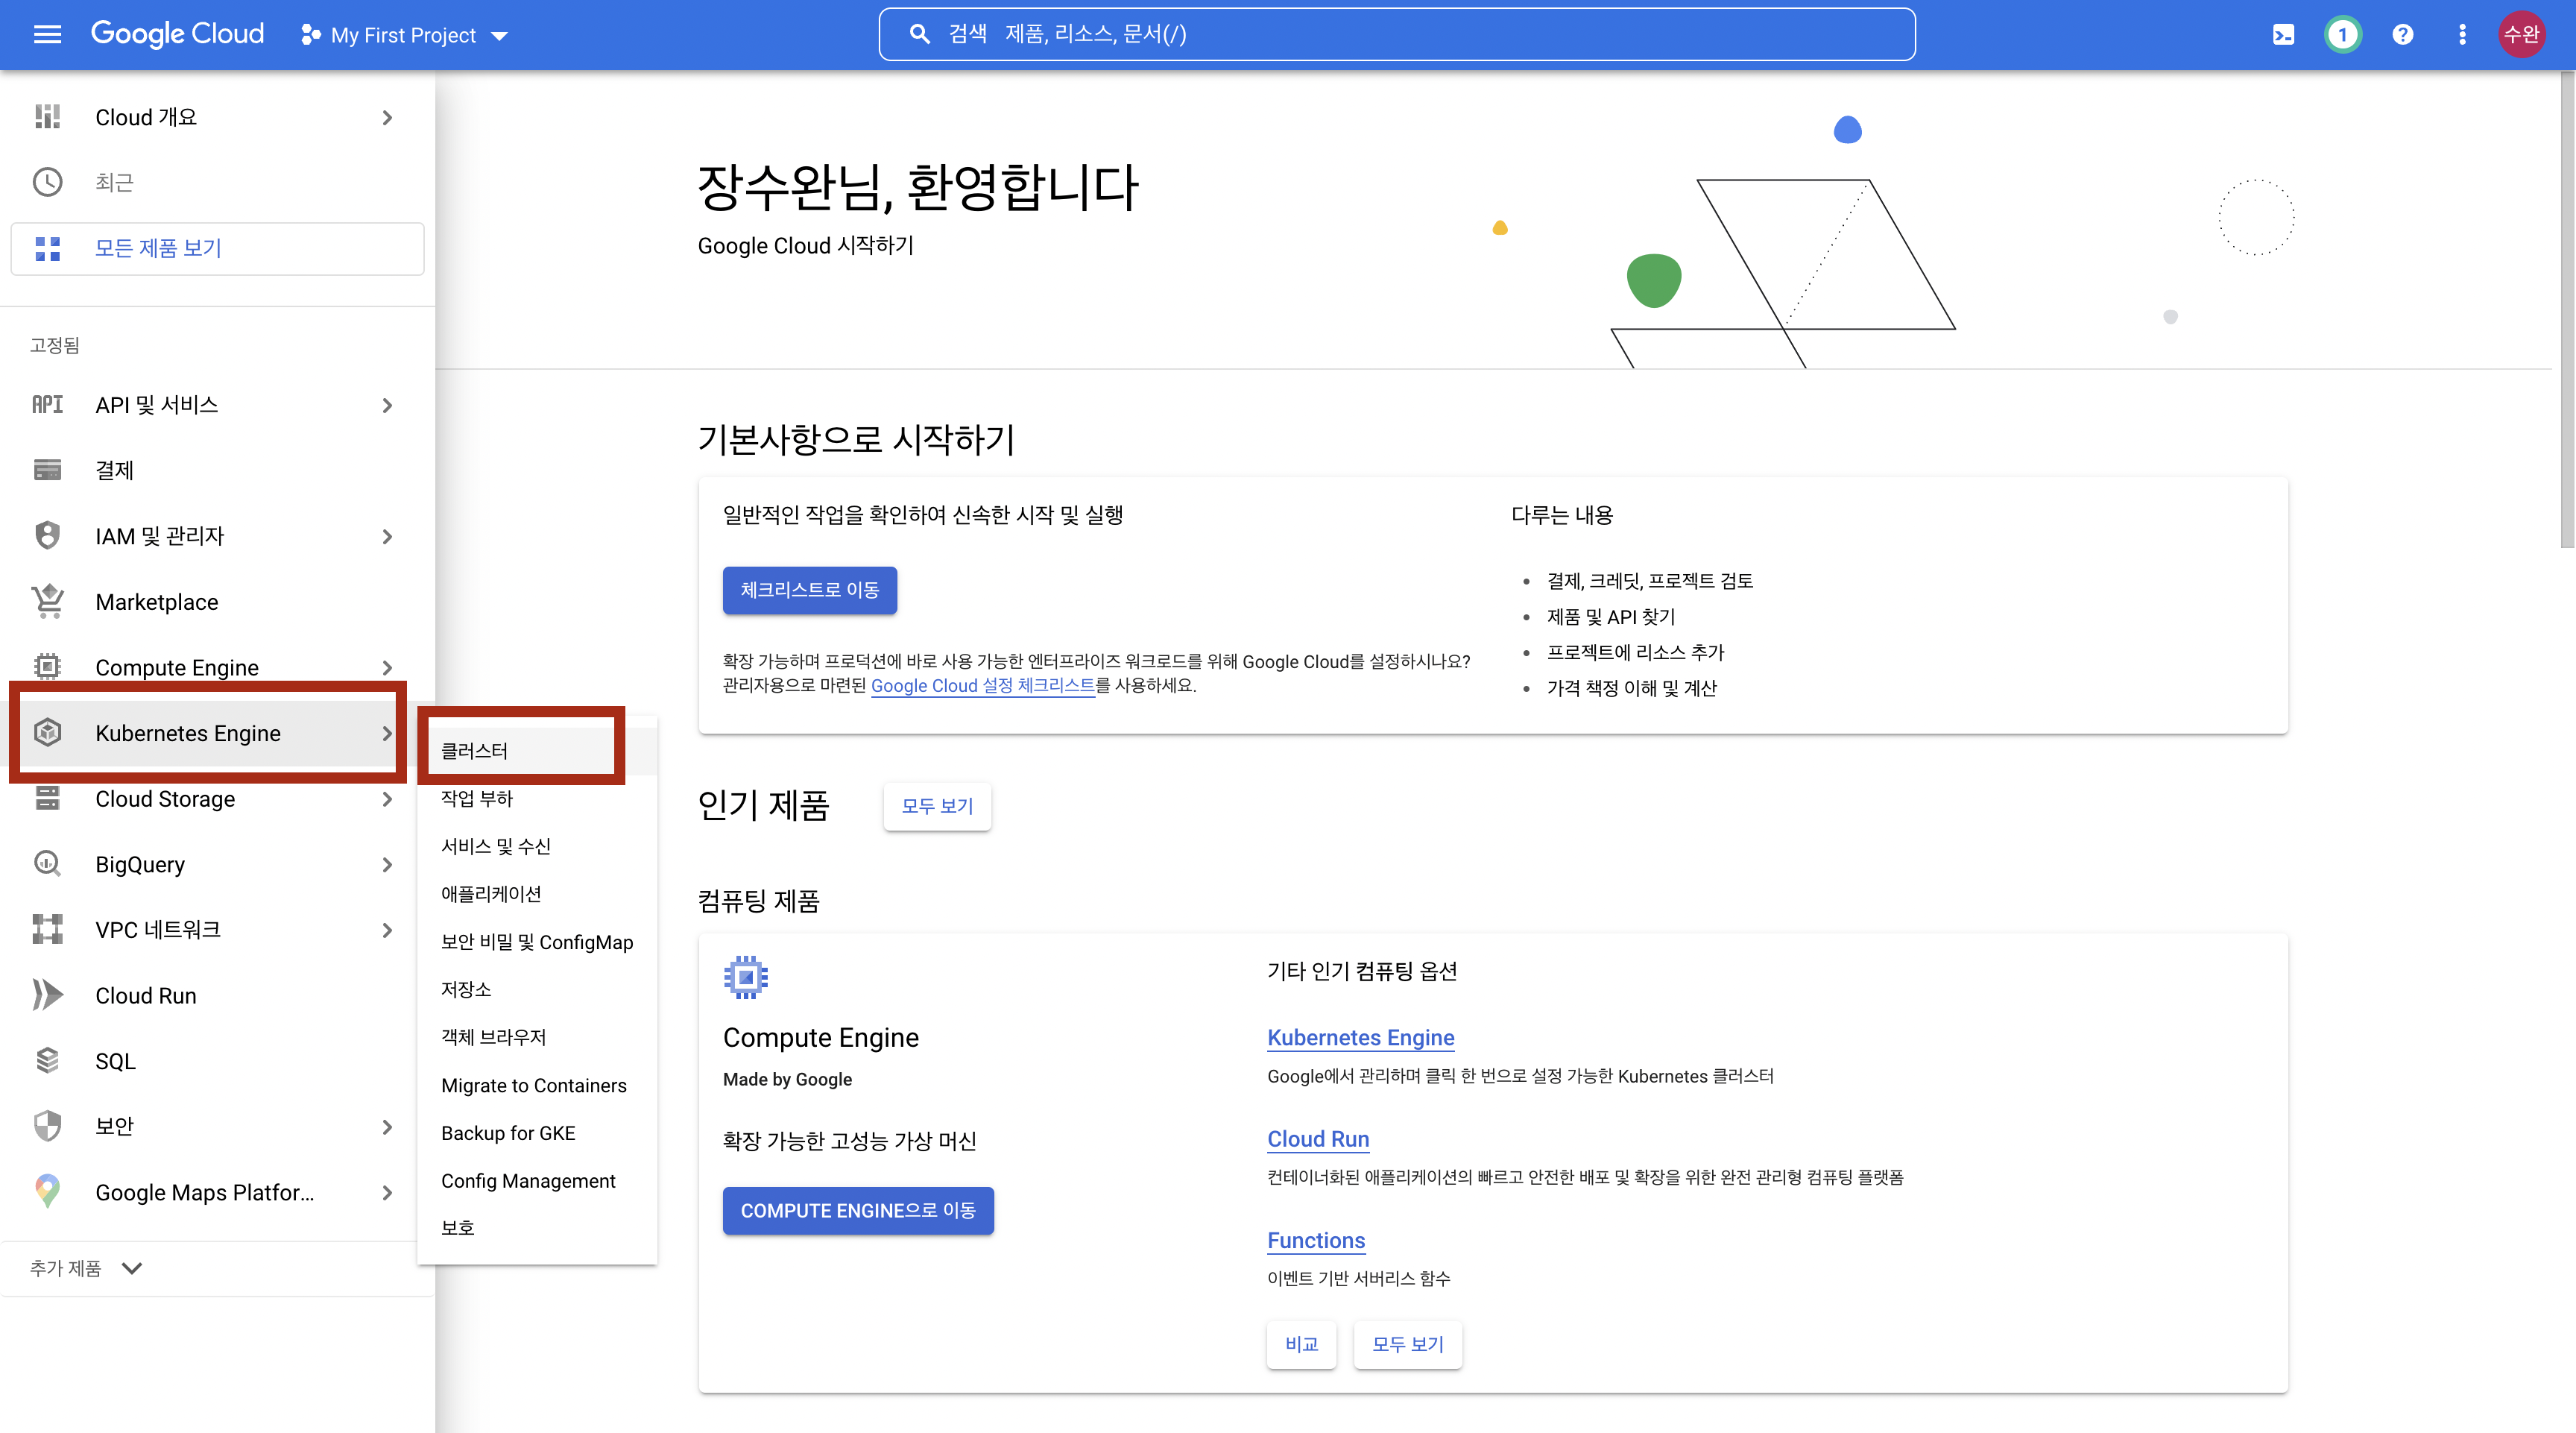
Task: Click the API icon in sidebar
Action: coord(47,404)
